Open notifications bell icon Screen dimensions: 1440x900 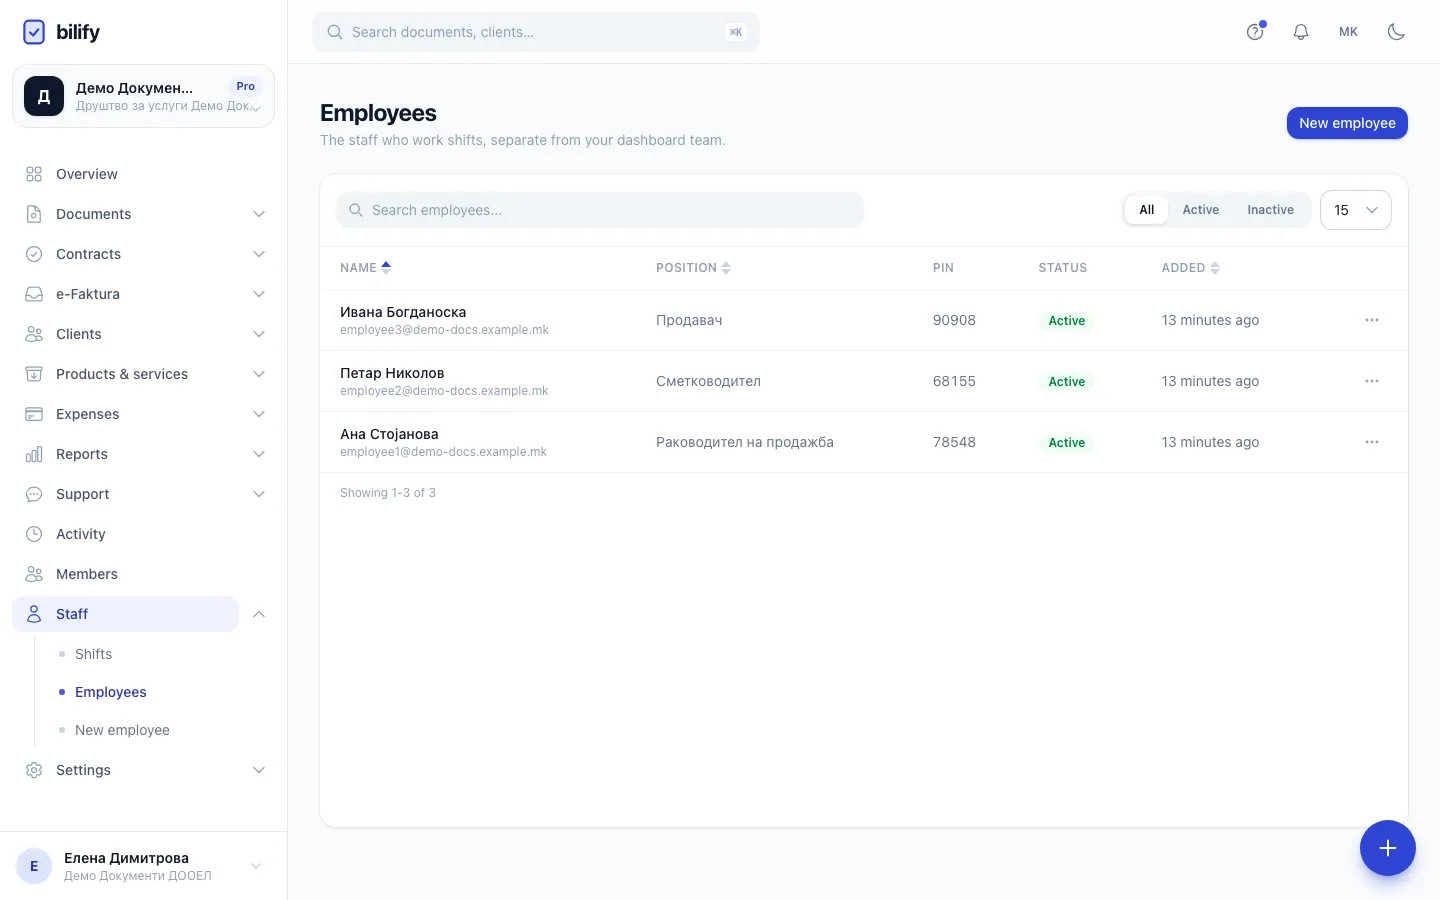point(1301,32)
